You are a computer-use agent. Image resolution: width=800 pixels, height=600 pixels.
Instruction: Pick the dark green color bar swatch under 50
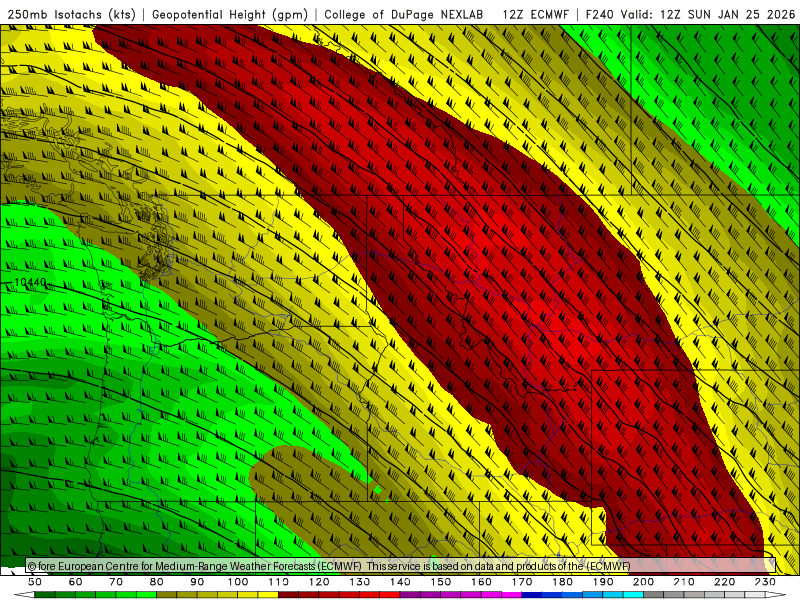pos(44,595)
